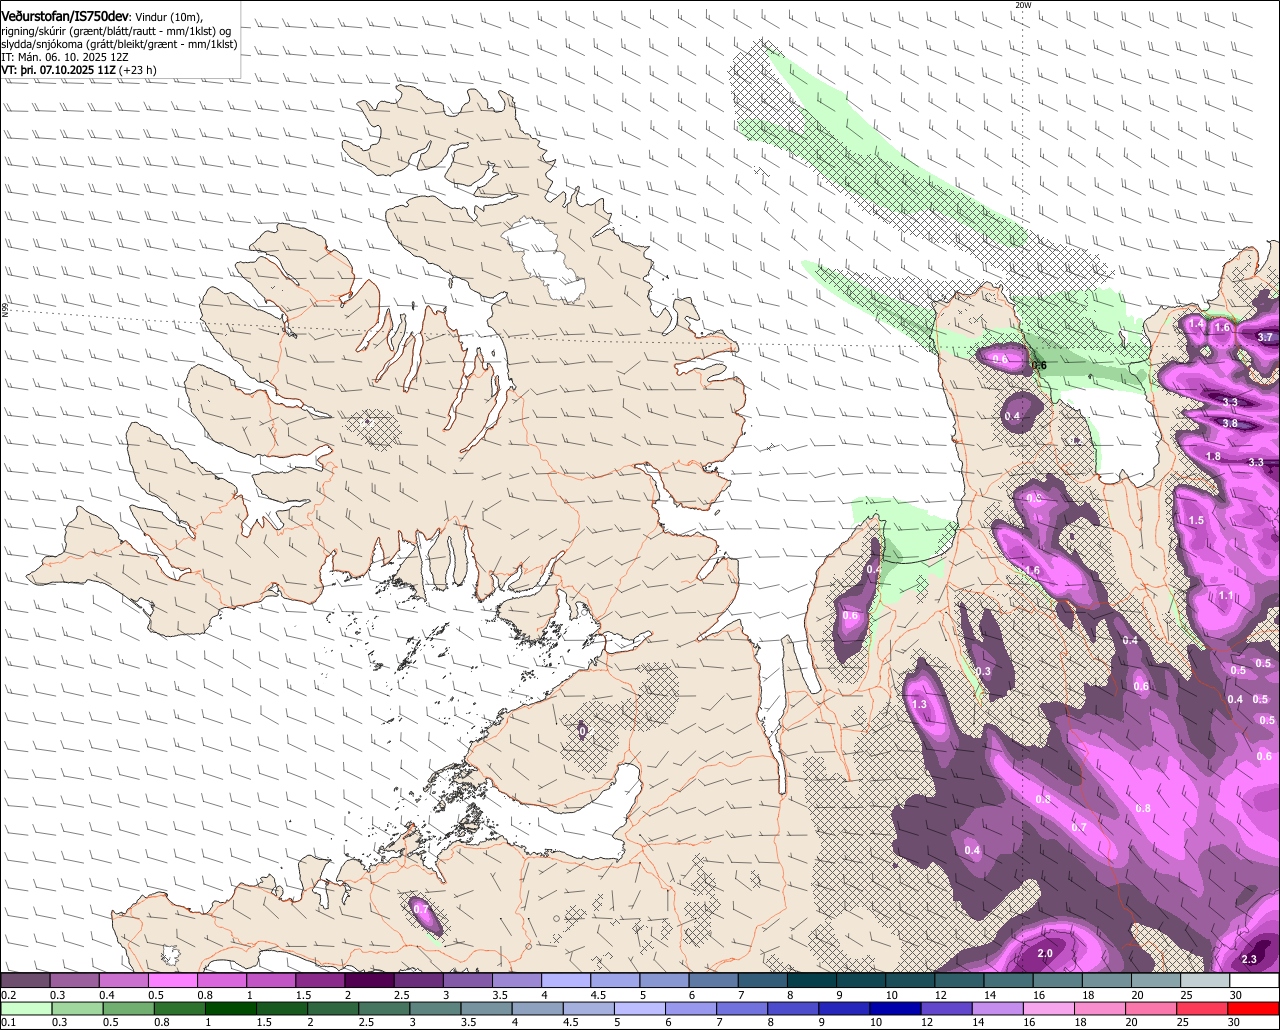Click bottom-row blue swatch between 7 and 8
The image size is (1280, 1030).
tap(742, 1008)
